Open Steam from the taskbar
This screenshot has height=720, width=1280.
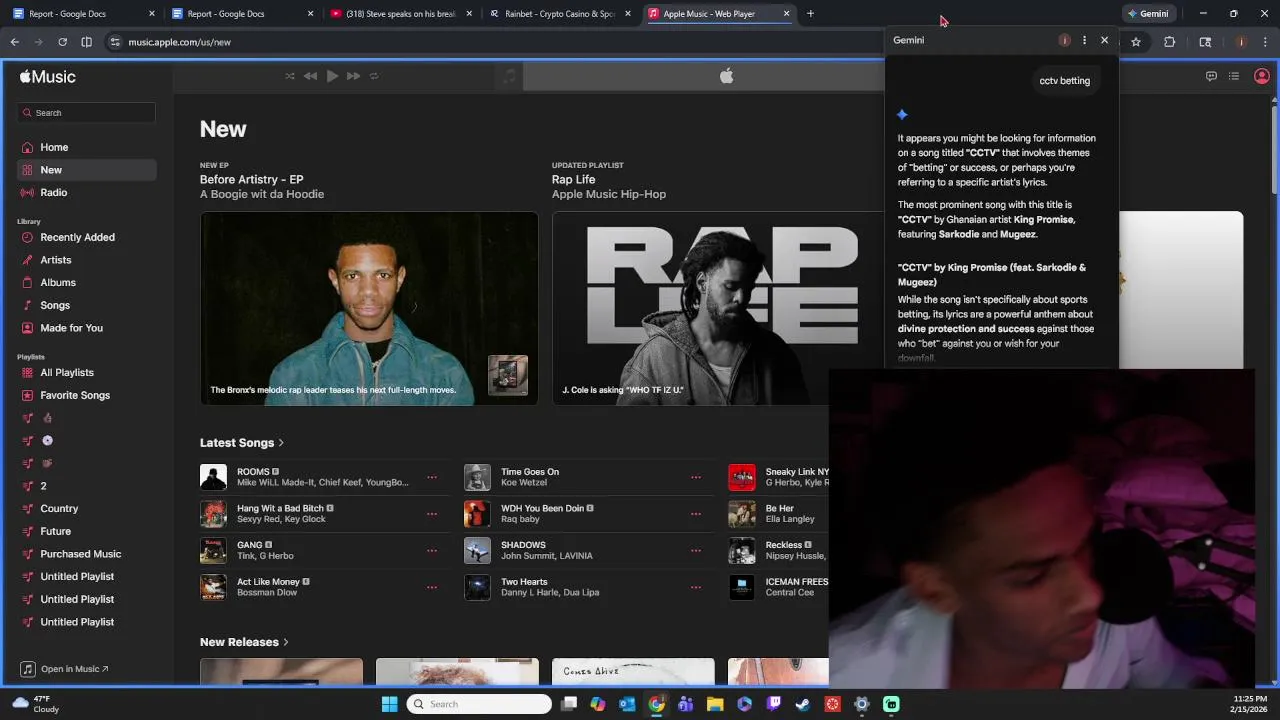803,704
